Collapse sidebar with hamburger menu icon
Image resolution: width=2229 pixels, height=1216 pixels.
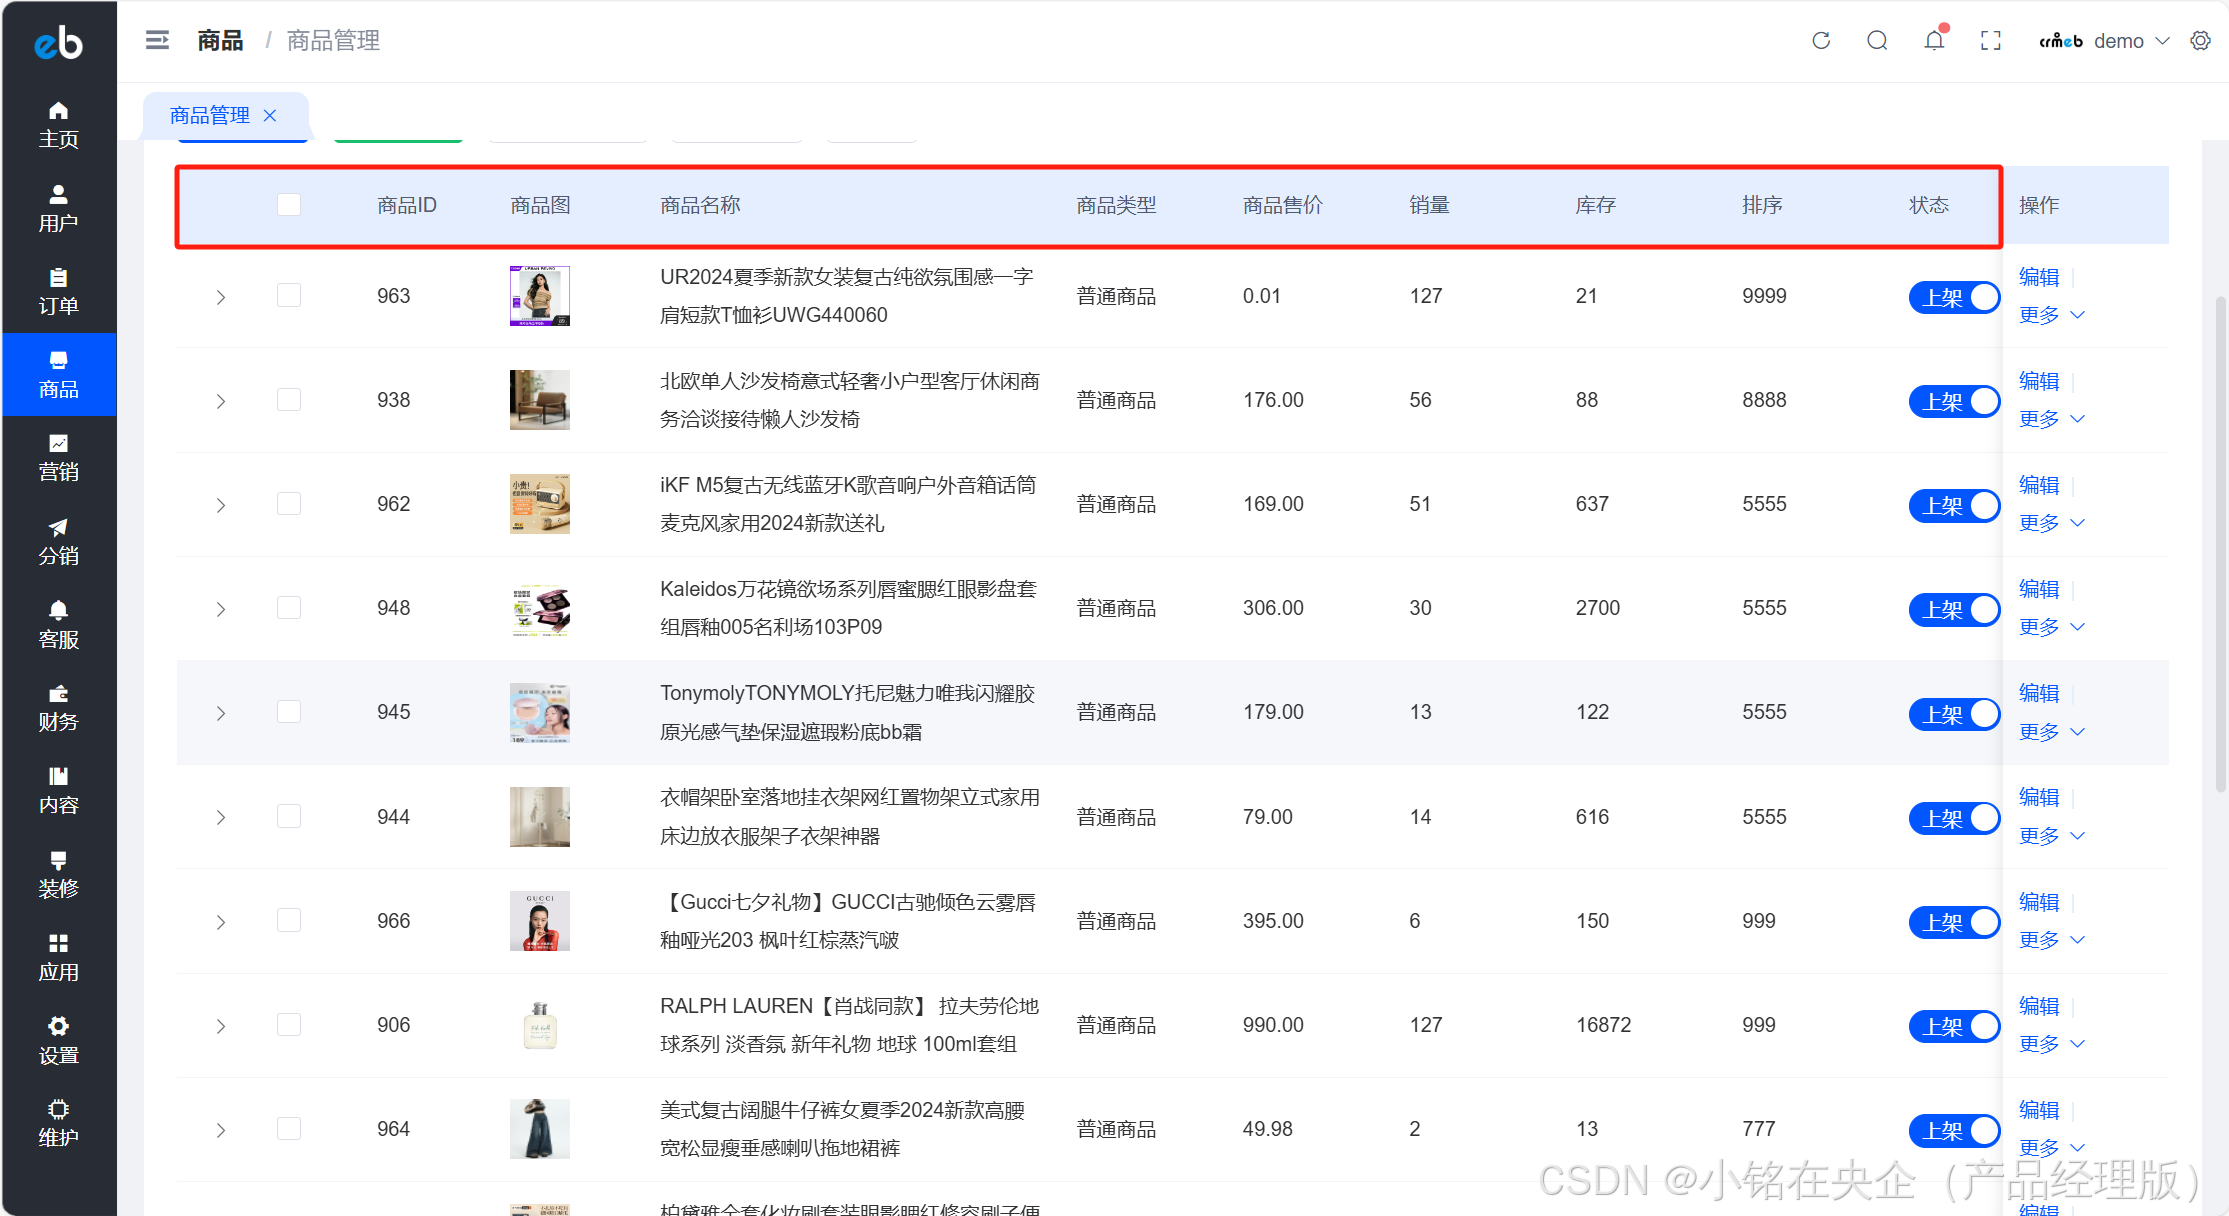(x=157, y=40)
